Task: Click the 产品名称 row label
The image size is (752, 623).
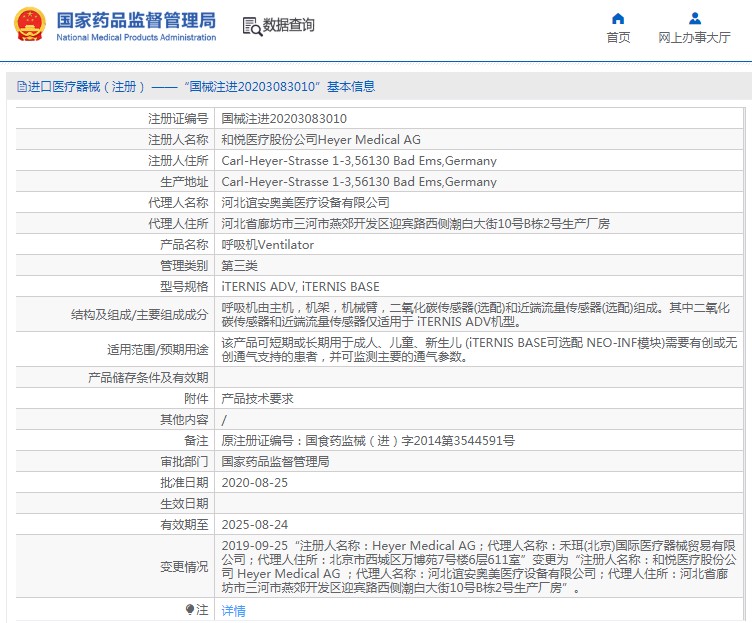Action: pyautogui.click(x=184, y=245)
